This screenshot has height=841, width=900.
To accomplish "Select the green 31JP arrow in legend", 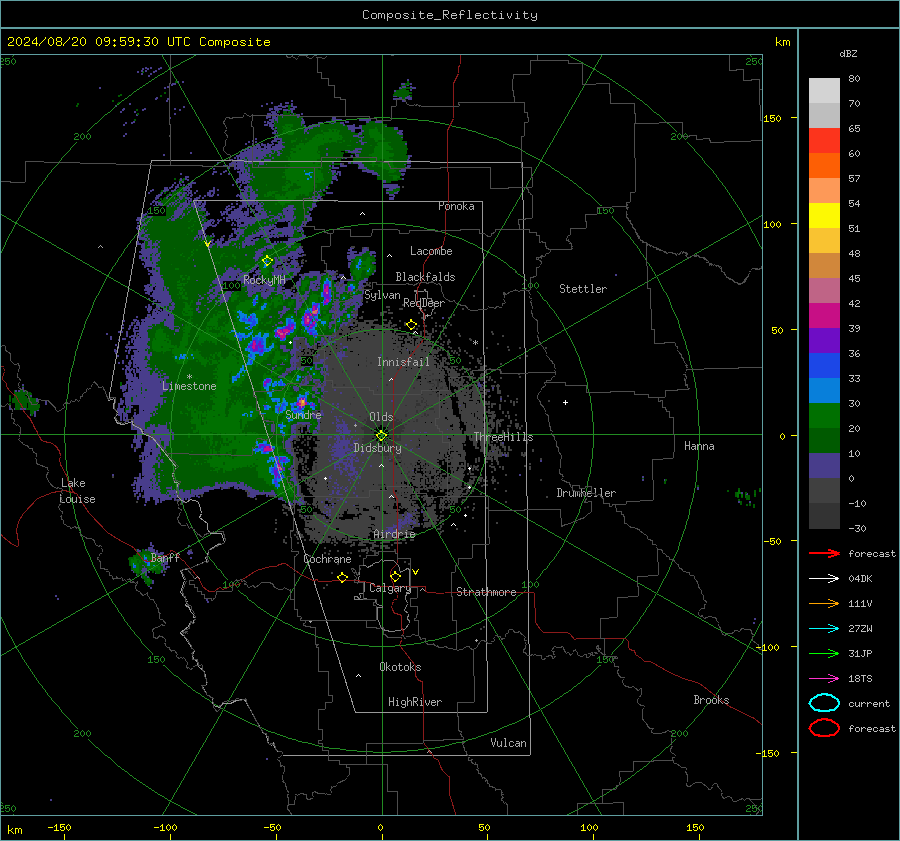I will pos(824,653).
